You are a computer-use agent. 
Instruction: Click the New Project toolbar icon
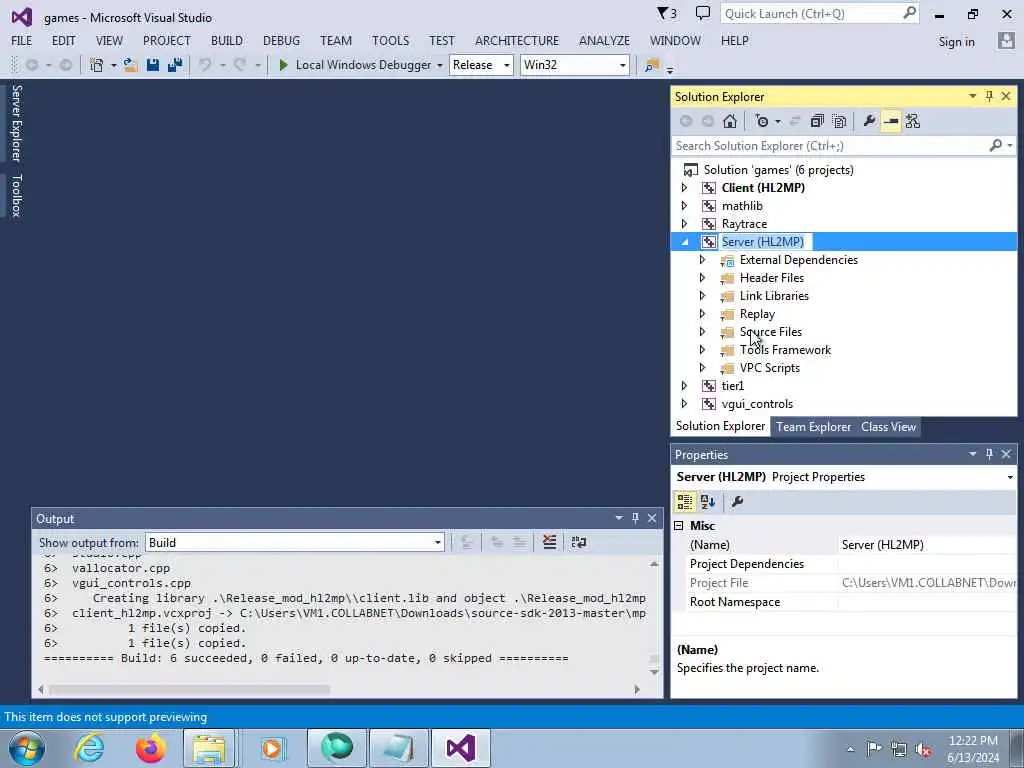(x=97, y=65)
